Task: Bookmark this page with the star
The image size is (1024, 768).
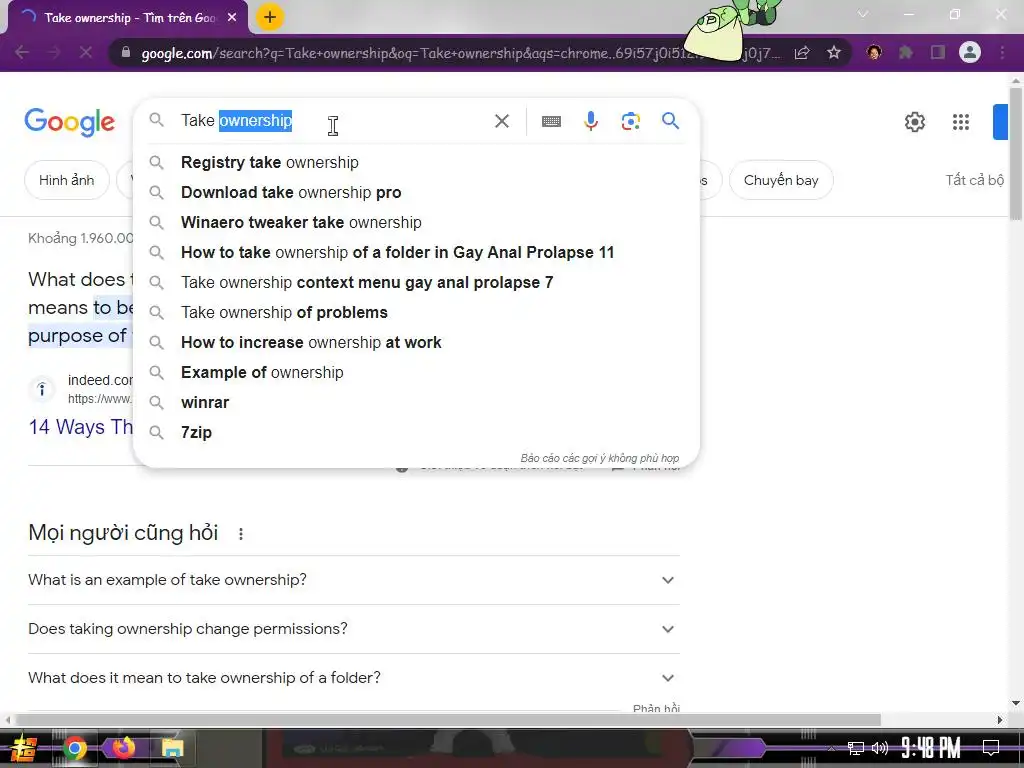Action: (834, 52)
